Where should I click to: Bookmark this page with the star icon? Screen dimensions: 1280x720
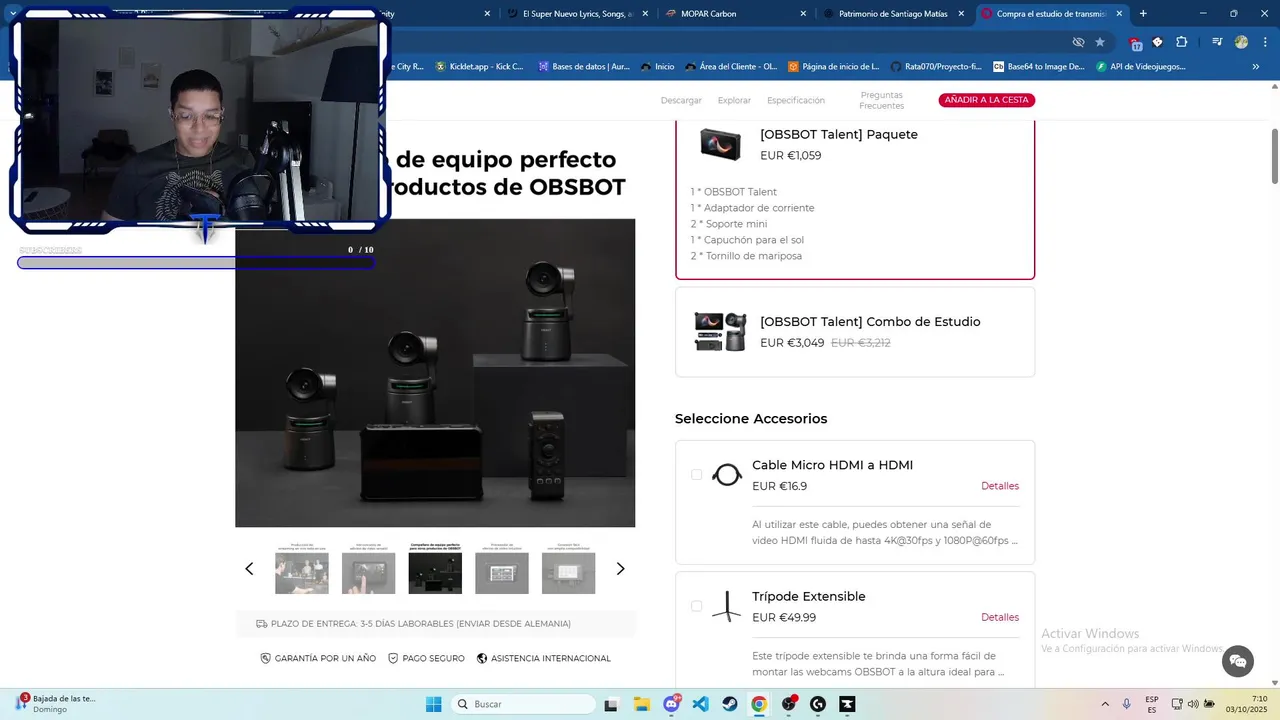(x=1100, y=42)
